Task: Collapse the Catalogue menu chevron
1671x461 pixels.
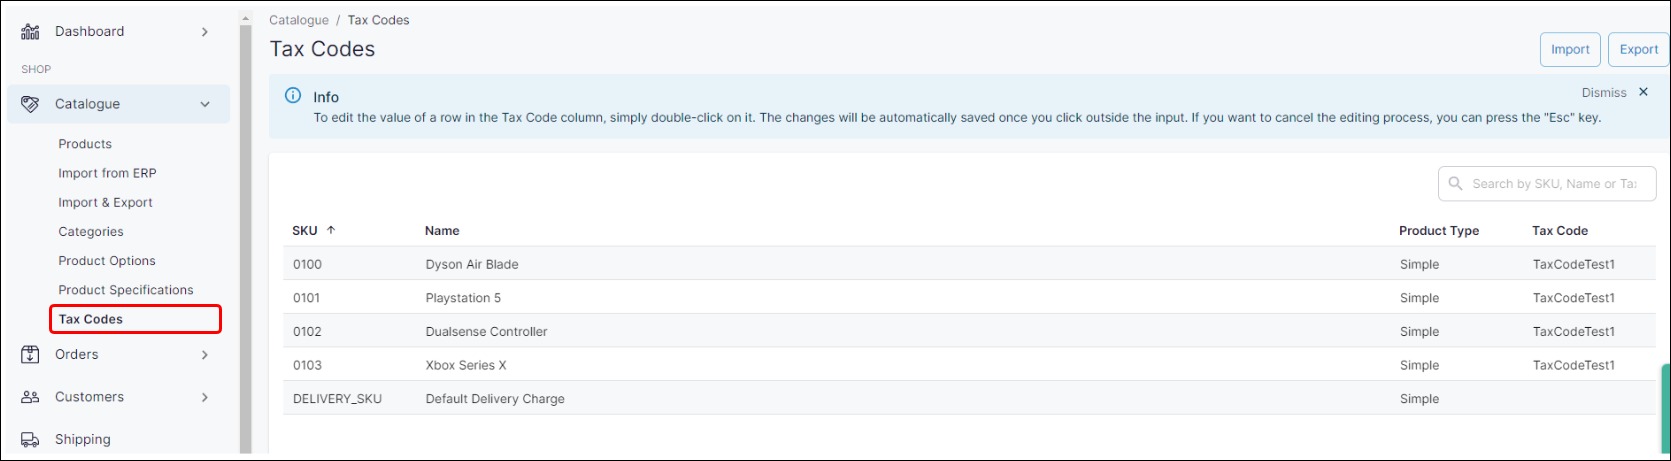Action: (x=205, y=104)
